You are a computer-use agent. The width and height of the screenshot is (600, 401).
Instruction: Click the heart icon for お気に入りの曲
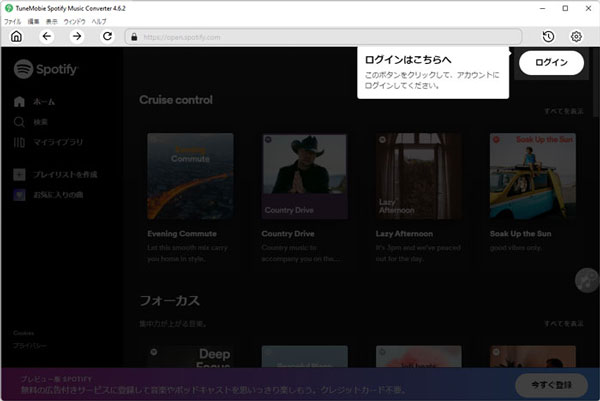pyautogui.click(x=20, y=195)
